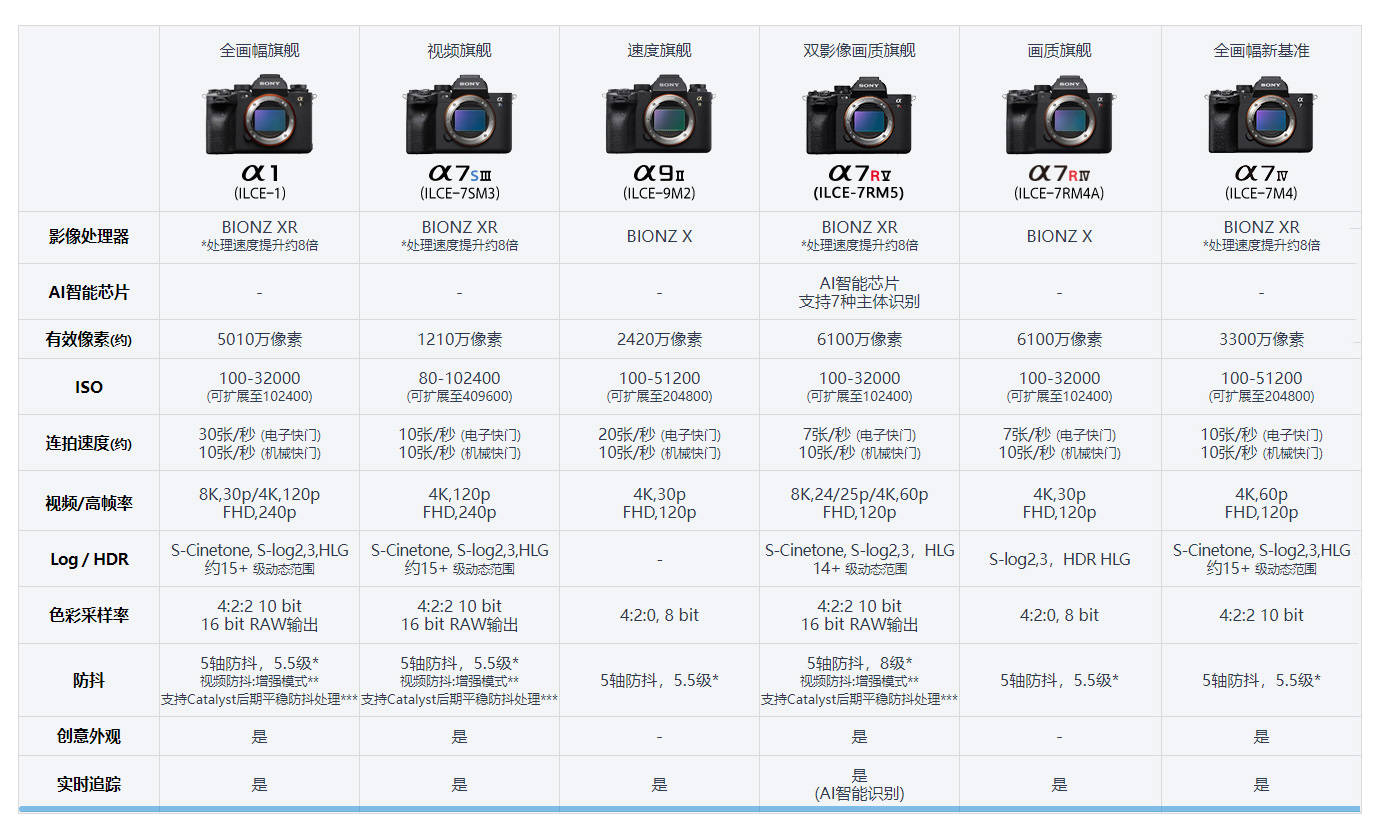Click the blue bar at the table bottom

[690, 808]
